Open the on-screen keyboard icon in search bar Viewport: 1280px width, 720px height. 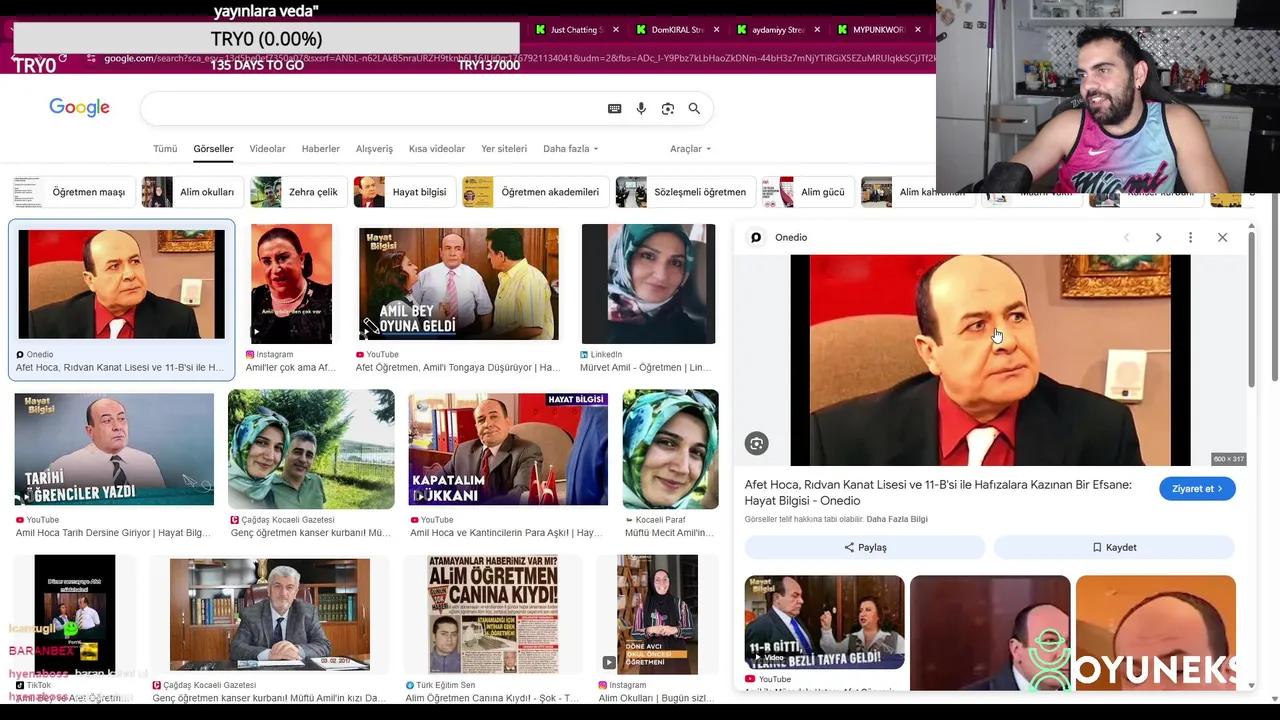pyautogui.click(x=615, y=109)
